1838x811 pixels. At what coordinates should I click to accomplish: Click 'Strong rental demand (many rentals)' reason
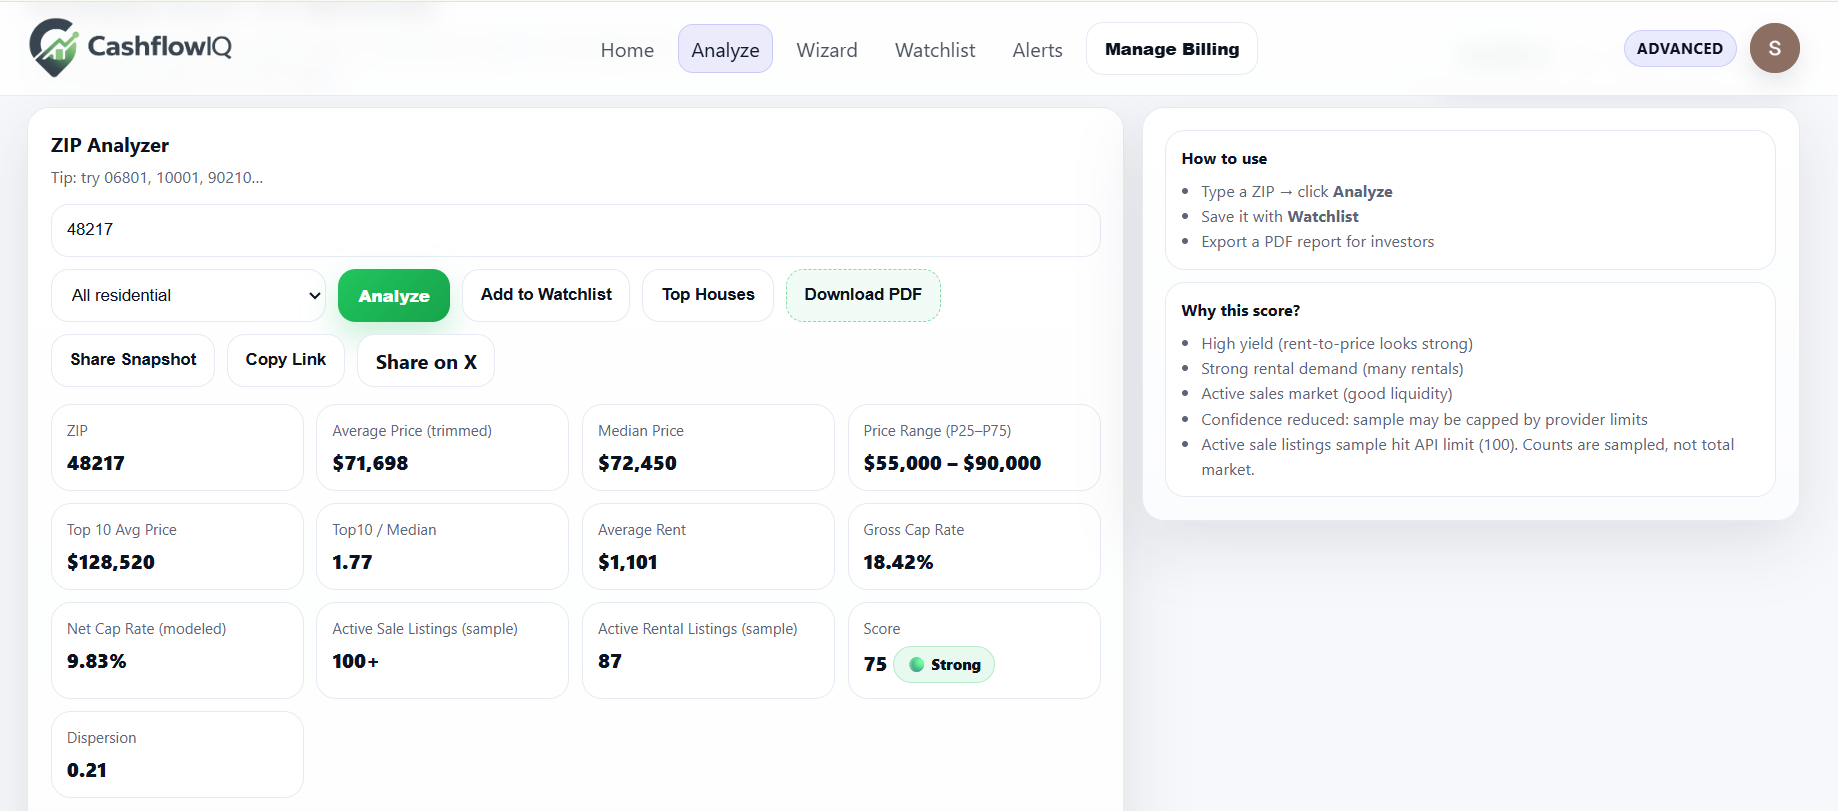pos(1332,369)
